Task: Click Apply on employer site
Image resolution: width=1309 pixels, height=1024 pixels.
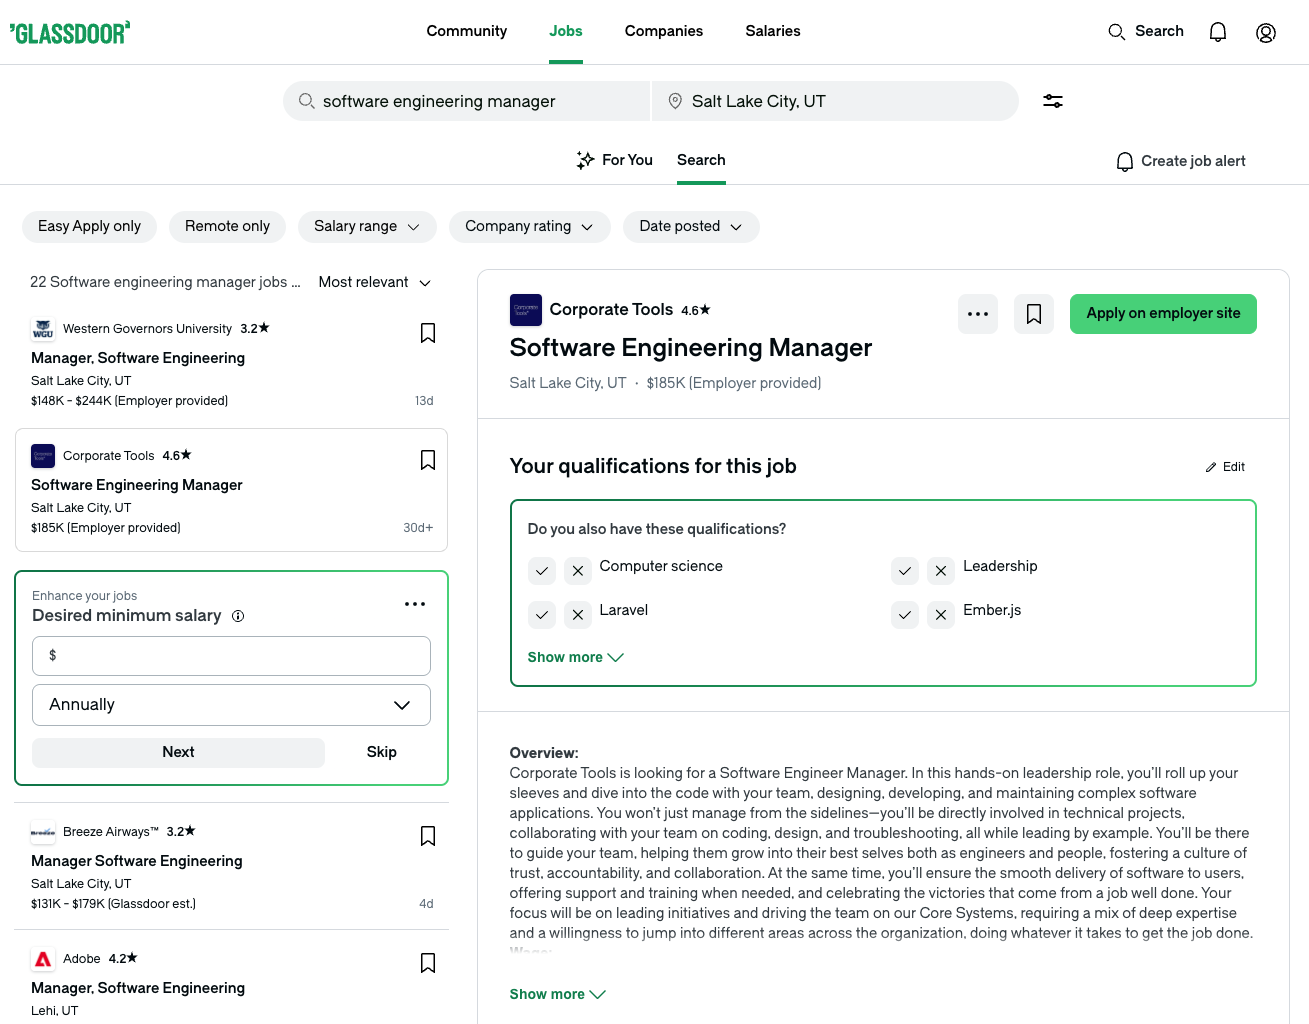Action: click(1163, 313)
